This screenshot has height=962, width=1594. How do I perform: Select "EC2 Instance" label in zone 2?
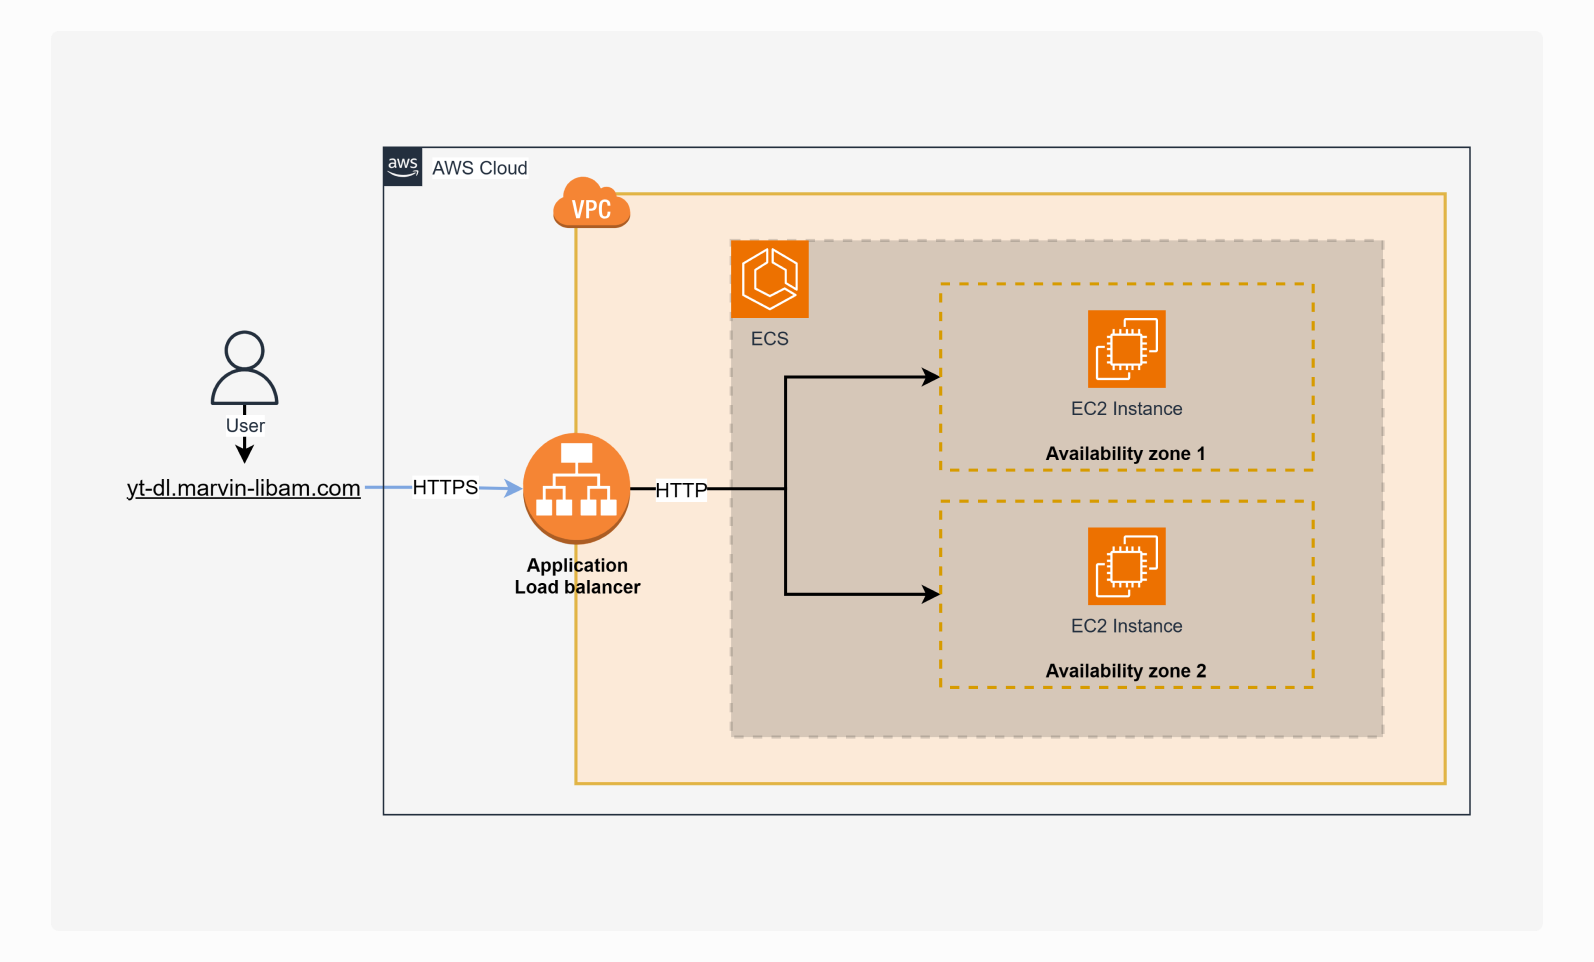pos(1126,626)
